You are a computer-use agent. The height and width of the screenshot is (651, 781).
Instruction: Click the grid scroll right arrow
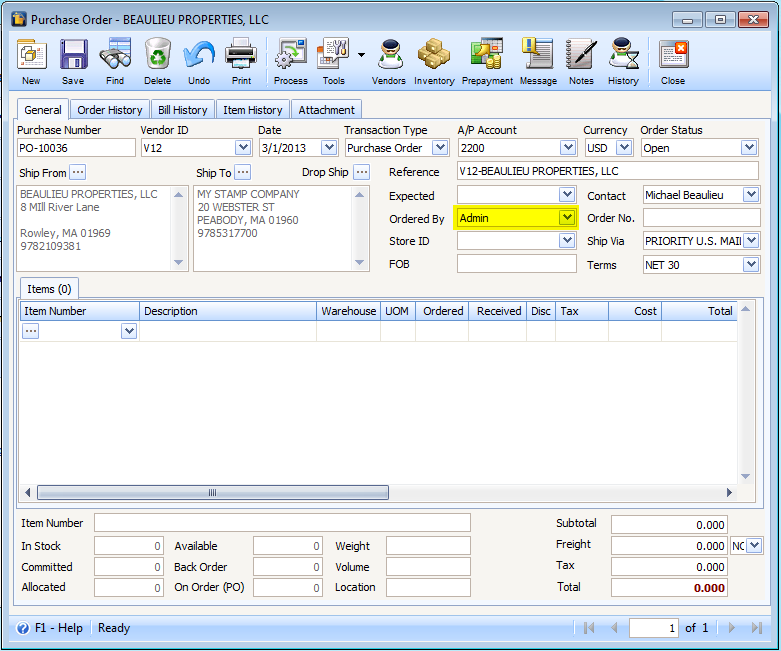729,493
